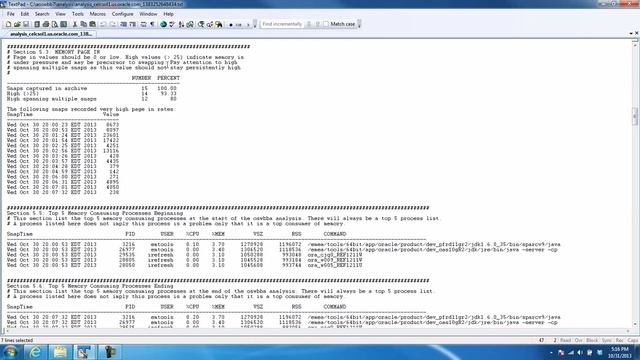Viewport: 640px width, 360px height.
Task: Click the network signal tray icon
Action: pos(571,353)
